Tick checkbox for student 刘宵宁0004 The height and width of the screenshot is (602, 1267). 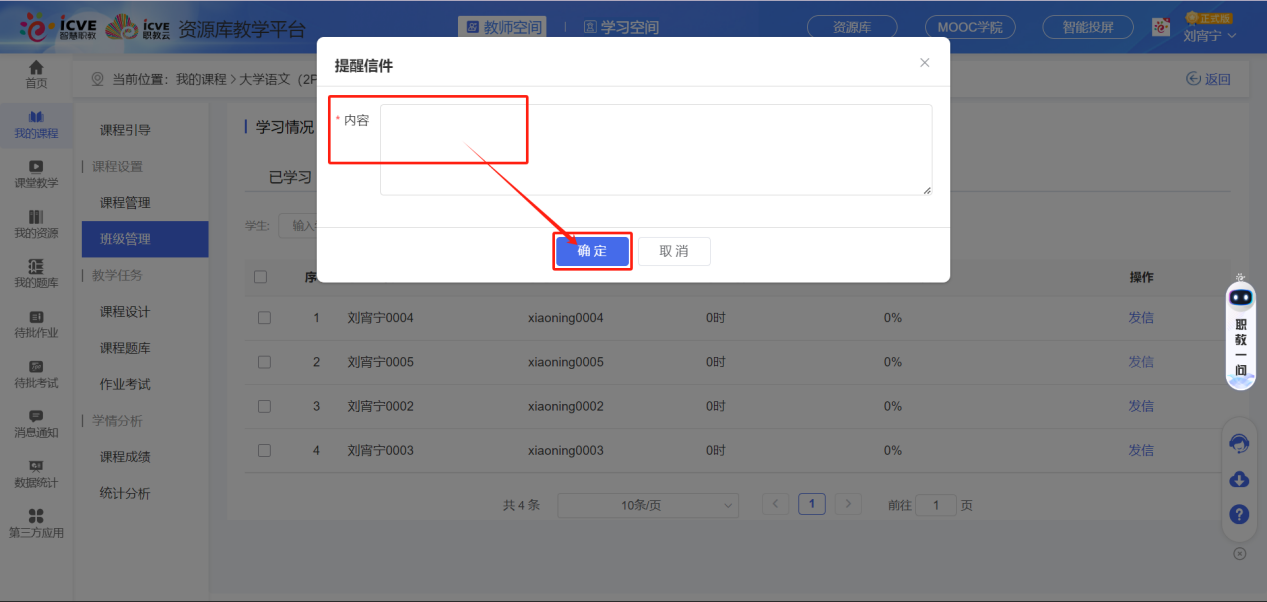[x=264, y=318]
